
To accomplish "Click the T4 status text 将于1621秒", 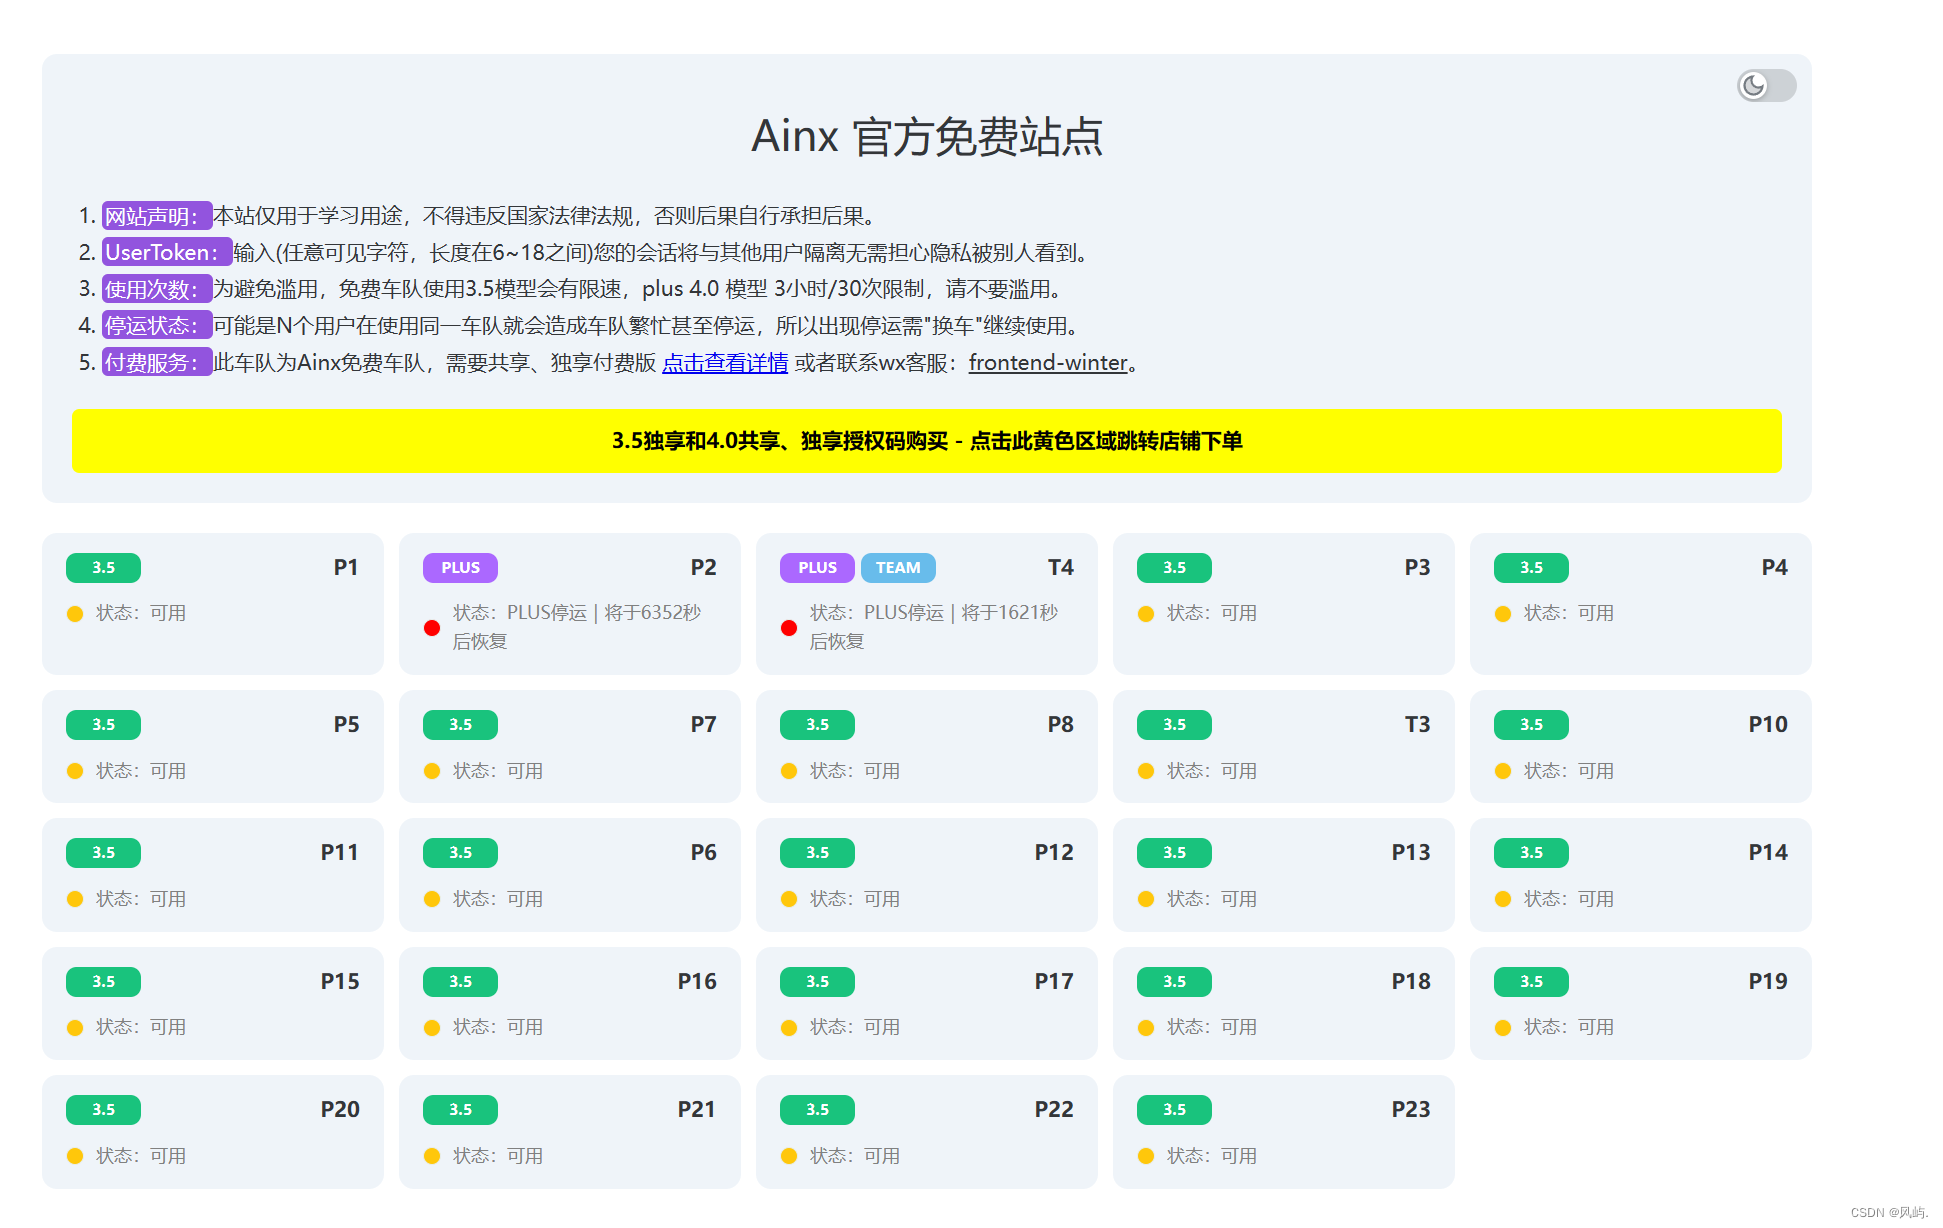I will pyautogui.click(x=1009, y=613).
